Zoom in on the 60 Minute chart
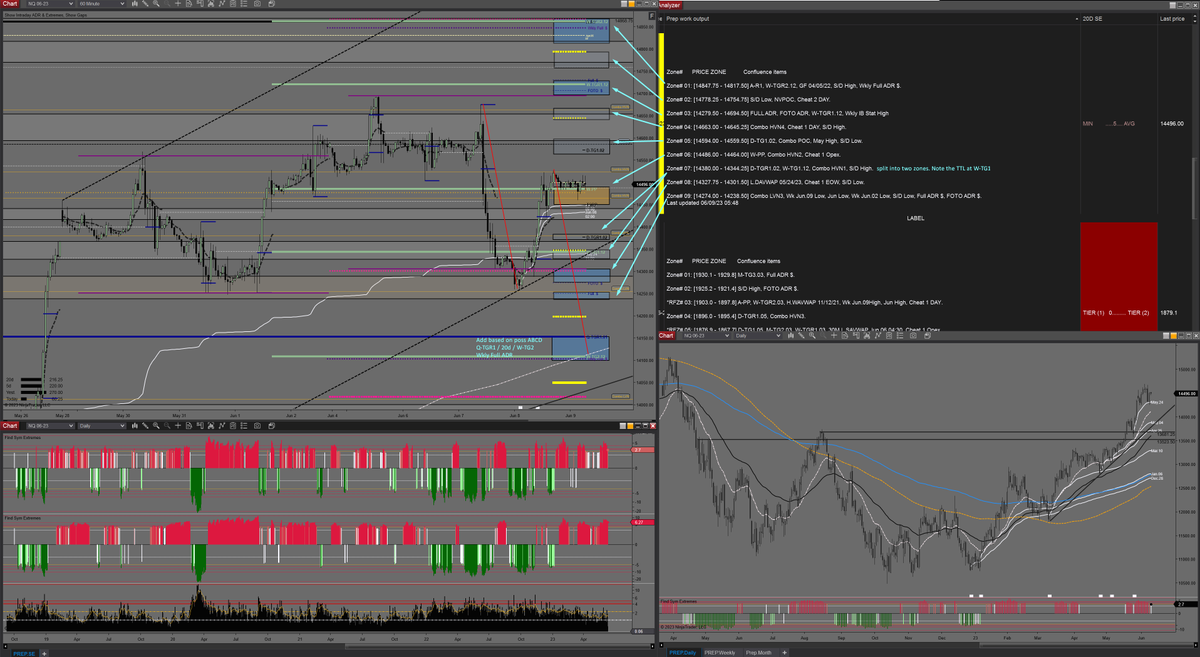Viewport: 1200px width, 657px height. click(x=156, y=4)
